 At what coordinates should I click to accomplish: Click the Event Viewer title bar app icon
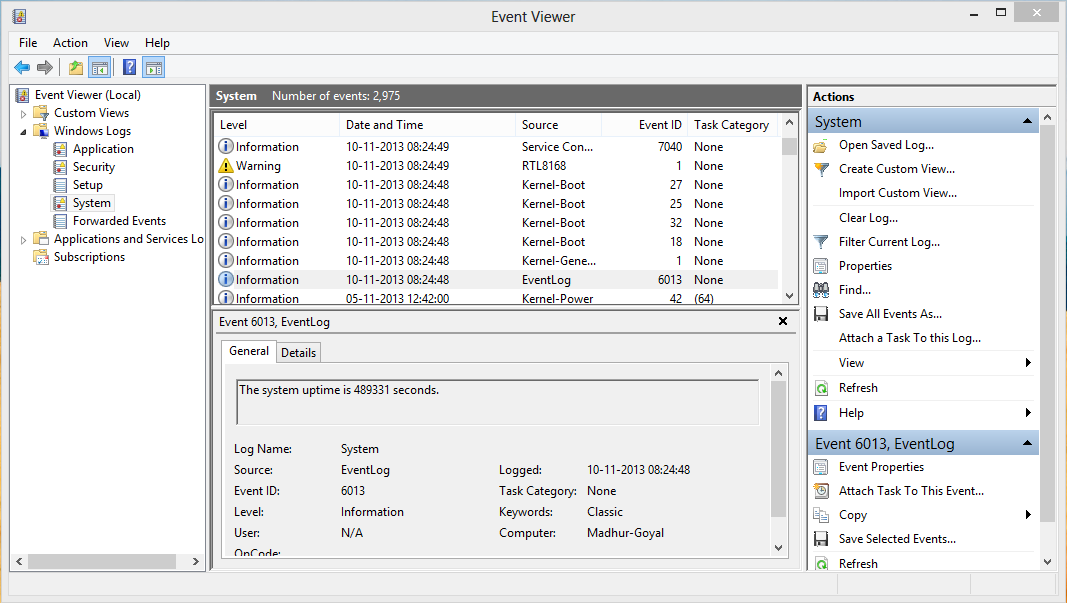pos(19,16)
